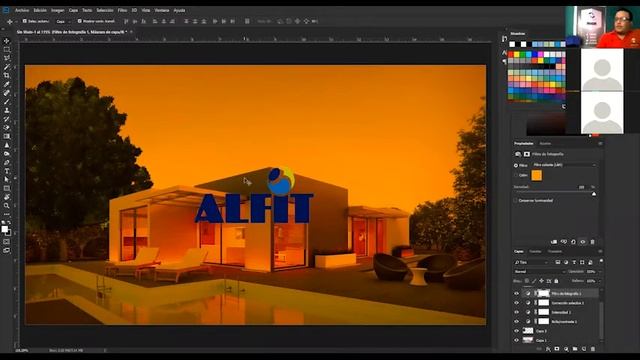Open the Archivo menu
The height and width of the screenshot is (360, 640).
[x=22, y=10]
